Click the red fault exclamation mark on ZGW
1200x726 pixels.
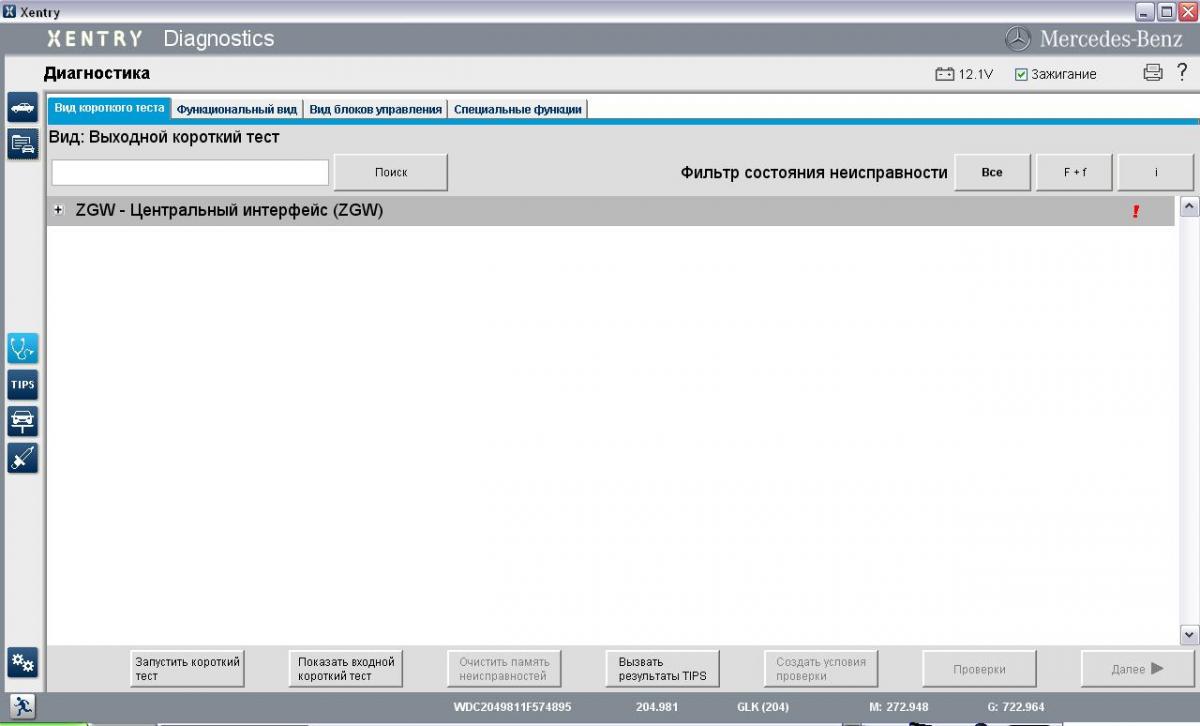[x=1136, y=211]
